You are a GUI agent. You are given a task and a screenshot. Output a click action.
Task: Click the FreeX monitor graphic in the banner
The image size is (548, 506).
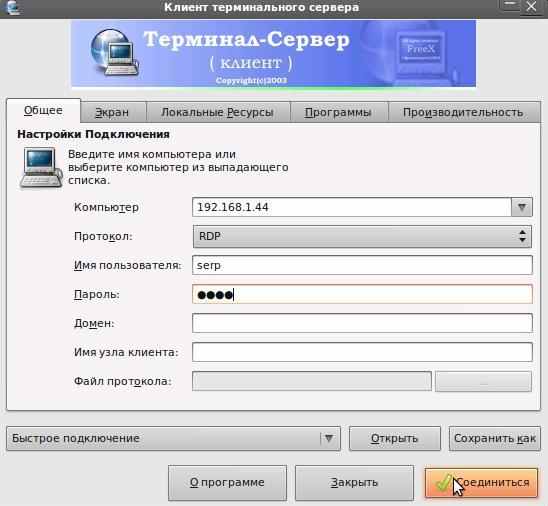click(421, 52)
